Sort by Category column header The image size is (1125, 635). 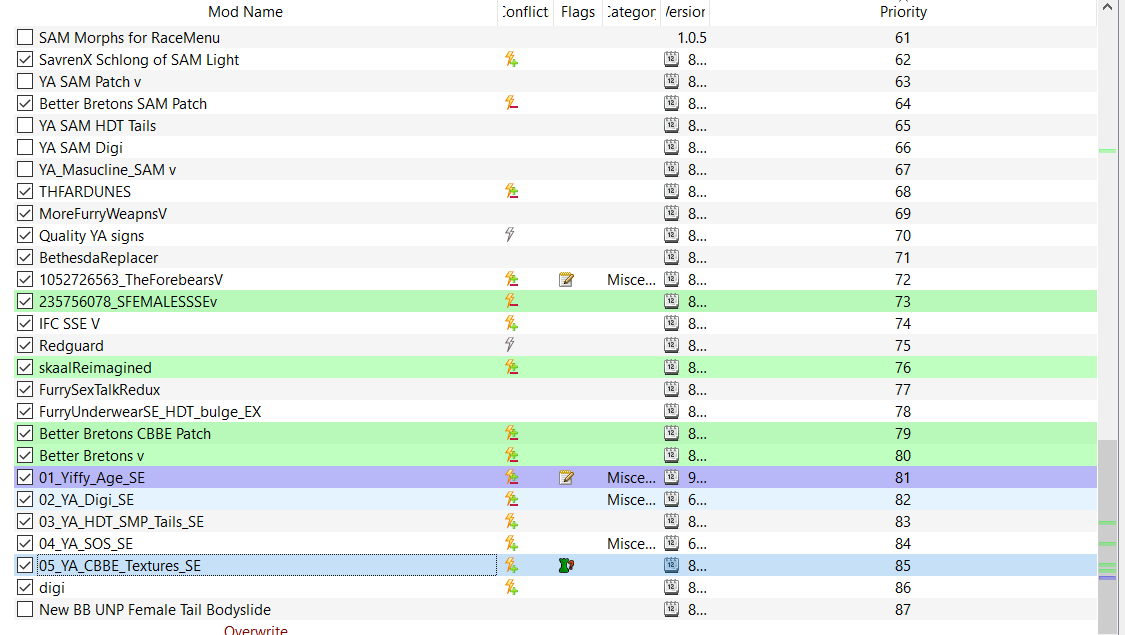click(x=631, y=11)
